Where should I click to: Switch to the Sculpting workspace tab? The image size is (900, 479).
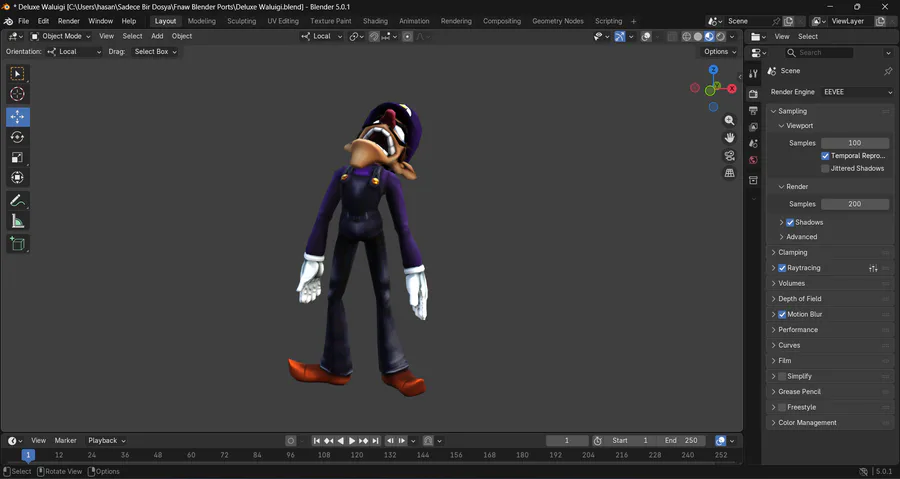(242, 21)
